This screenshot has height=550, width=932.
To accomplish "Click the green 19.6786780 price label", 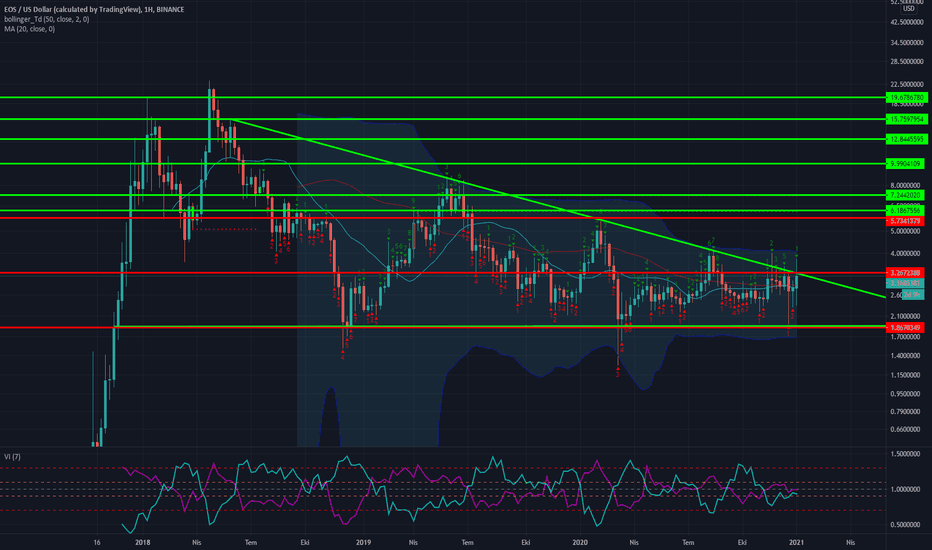I will (906, 98).
